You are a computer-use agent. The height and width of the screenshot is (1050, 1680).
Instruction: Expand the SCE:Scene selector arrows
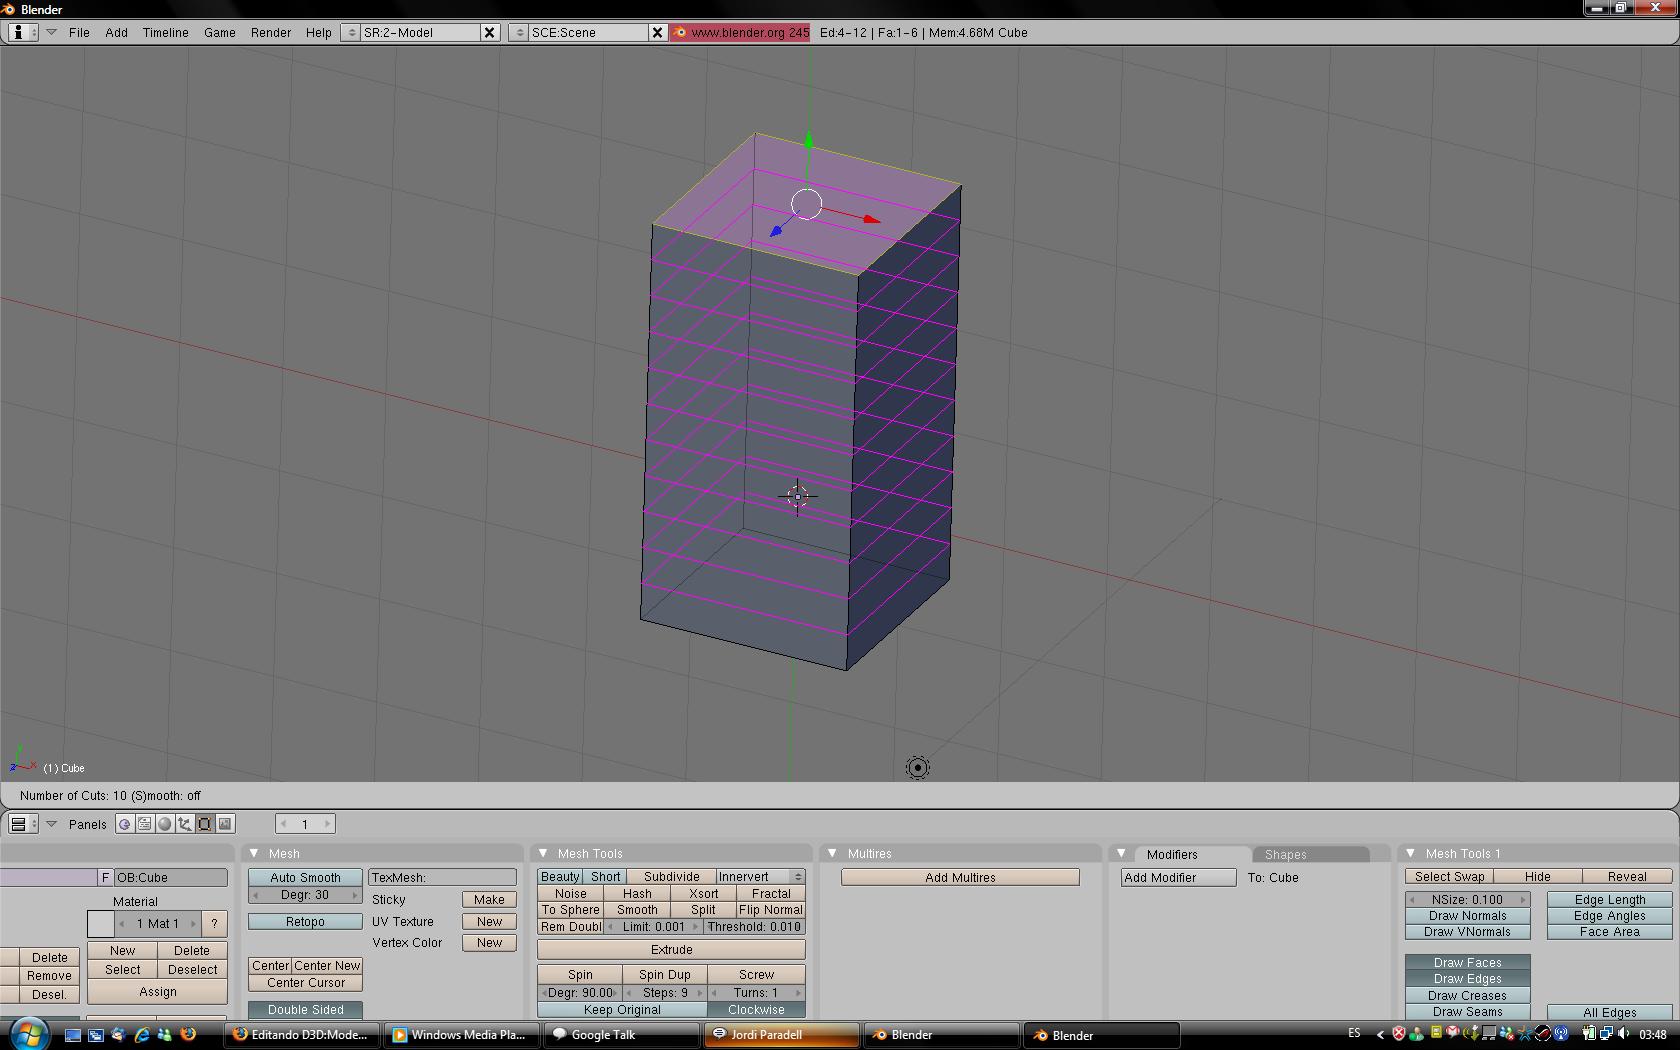(518, 32)
